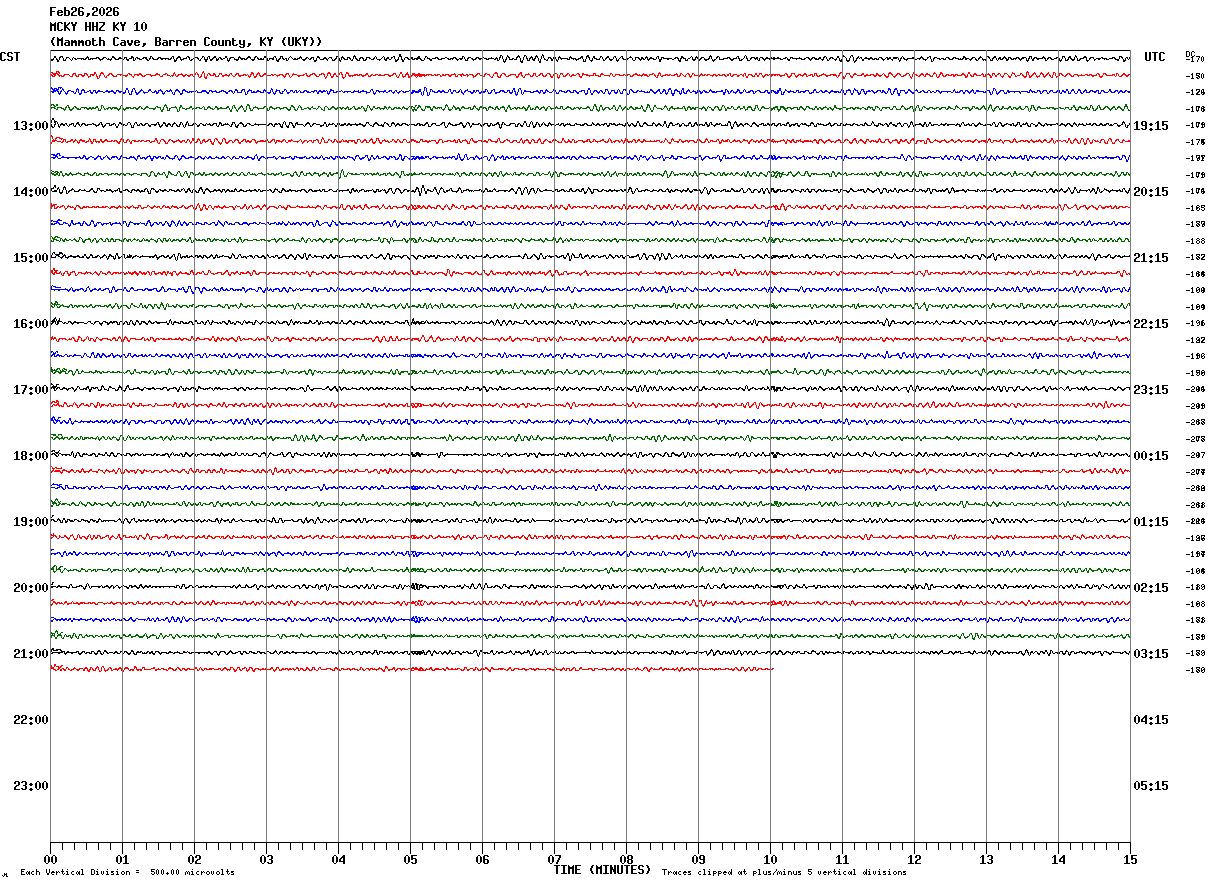Select the 18:00 CST row label
Screen dimensions: 1210x886
[31, 456]
